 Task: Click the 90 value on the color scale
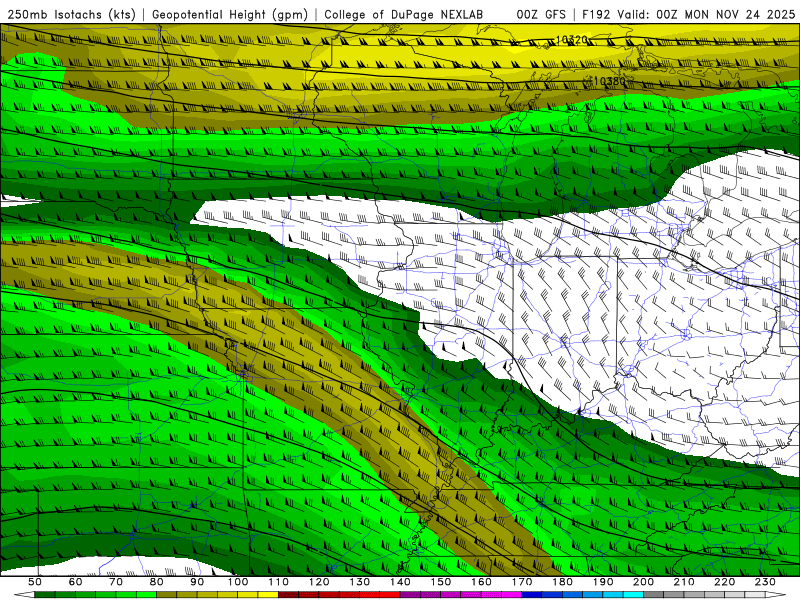(x=197, y=582)
